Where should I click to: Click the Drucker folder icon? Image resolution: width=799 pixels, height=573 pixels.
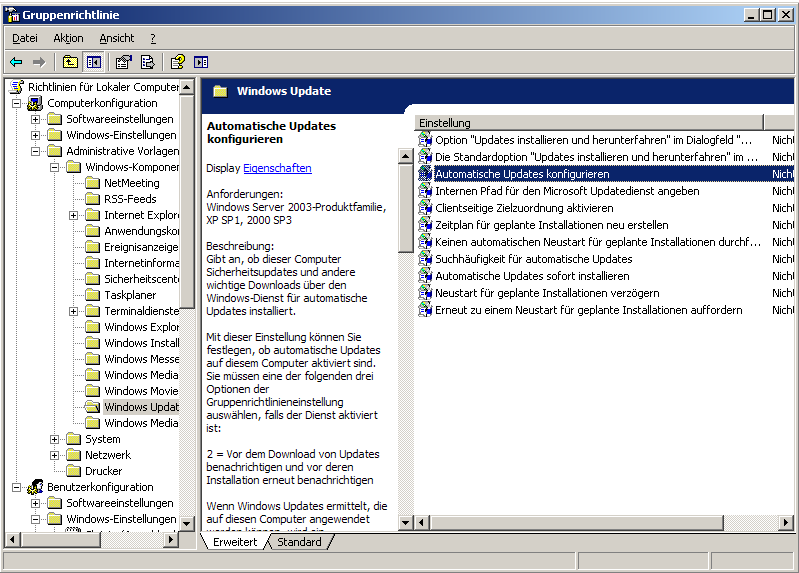74,471
